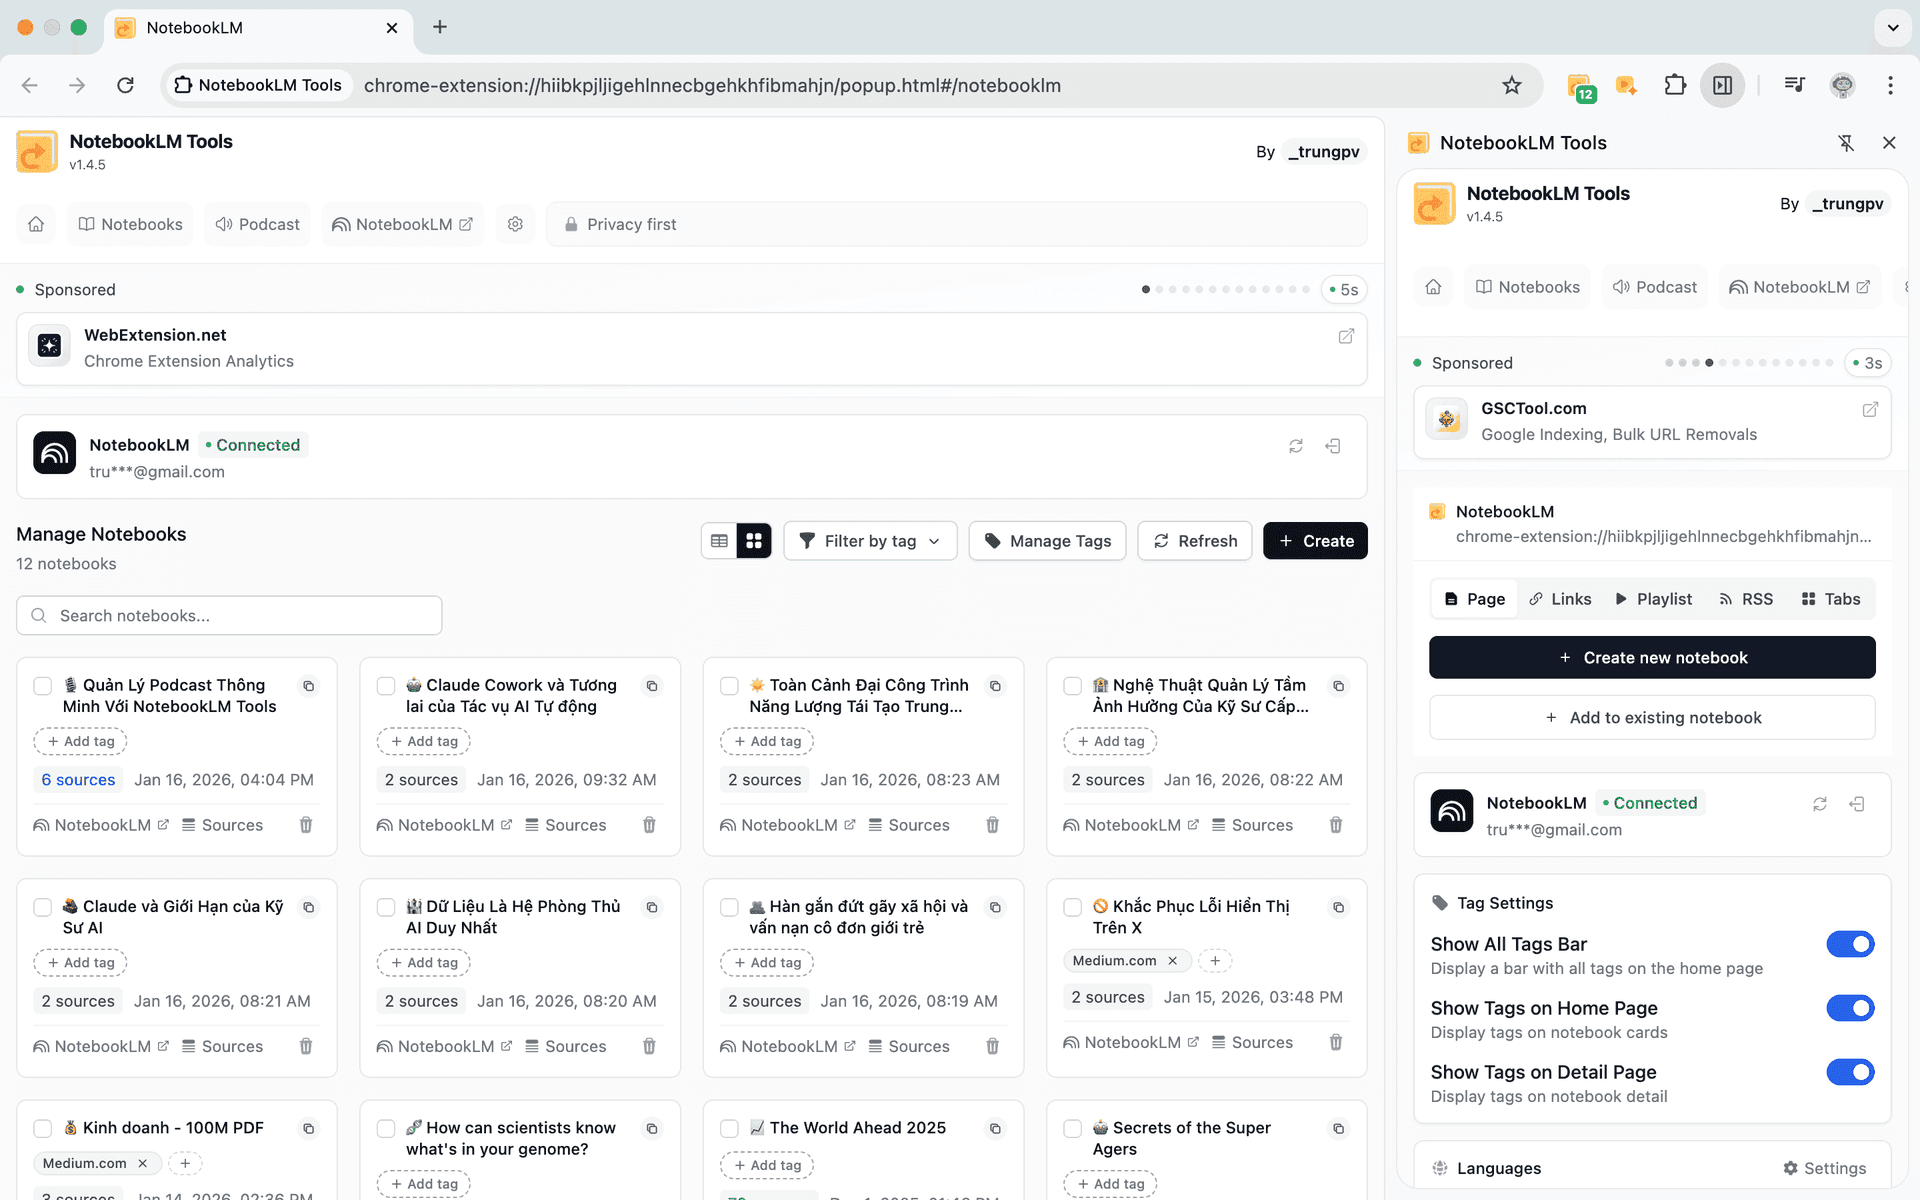Disable the Show All Tags Bar toggle
The width and height of the screenshot is (1920, 1200).
click(x=1850, y=944)
